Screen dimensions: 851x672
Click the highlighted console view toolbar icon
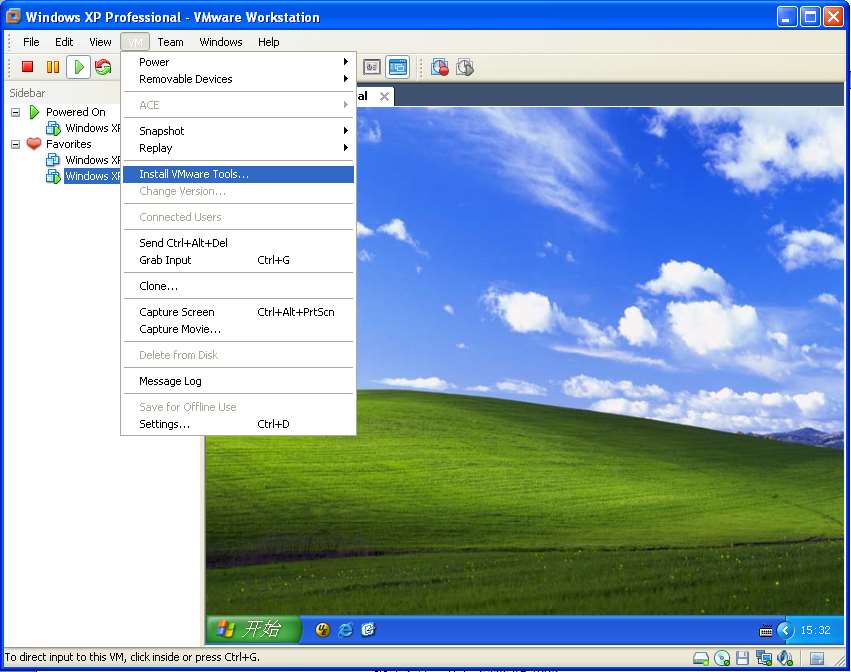coord(398,67)
